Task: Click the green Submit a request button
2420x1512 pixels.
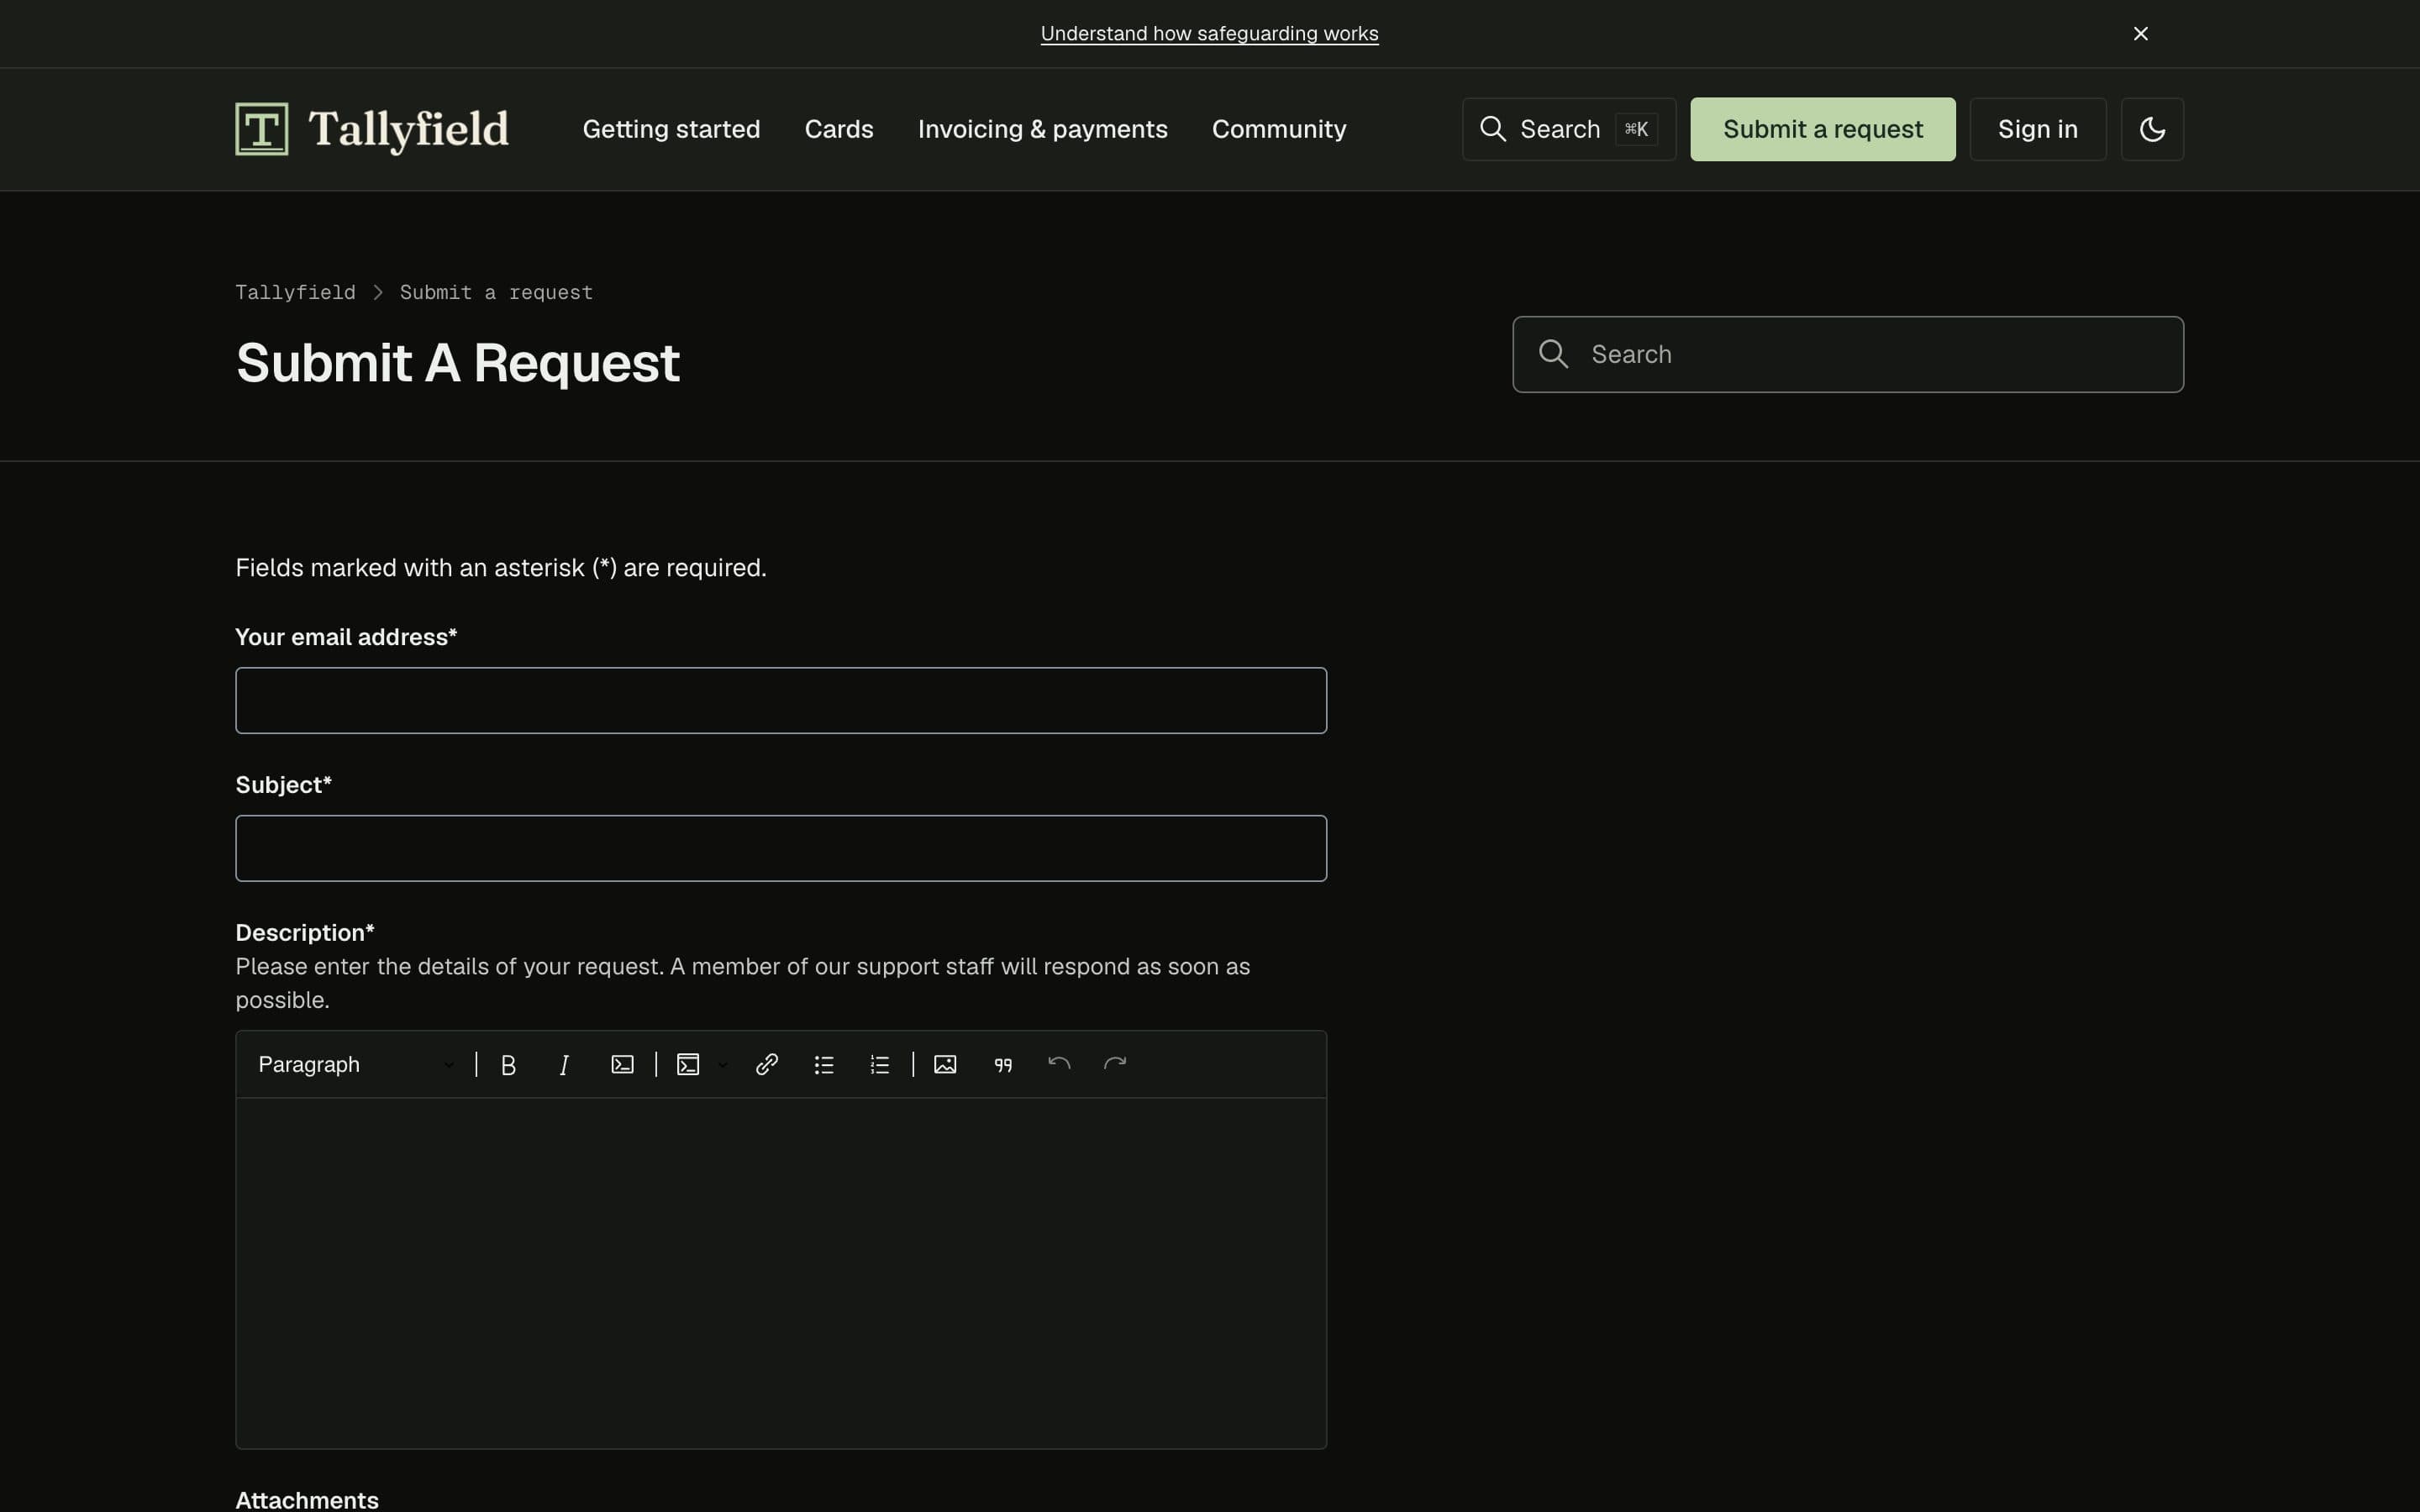Action: [x=1822, y=129]
